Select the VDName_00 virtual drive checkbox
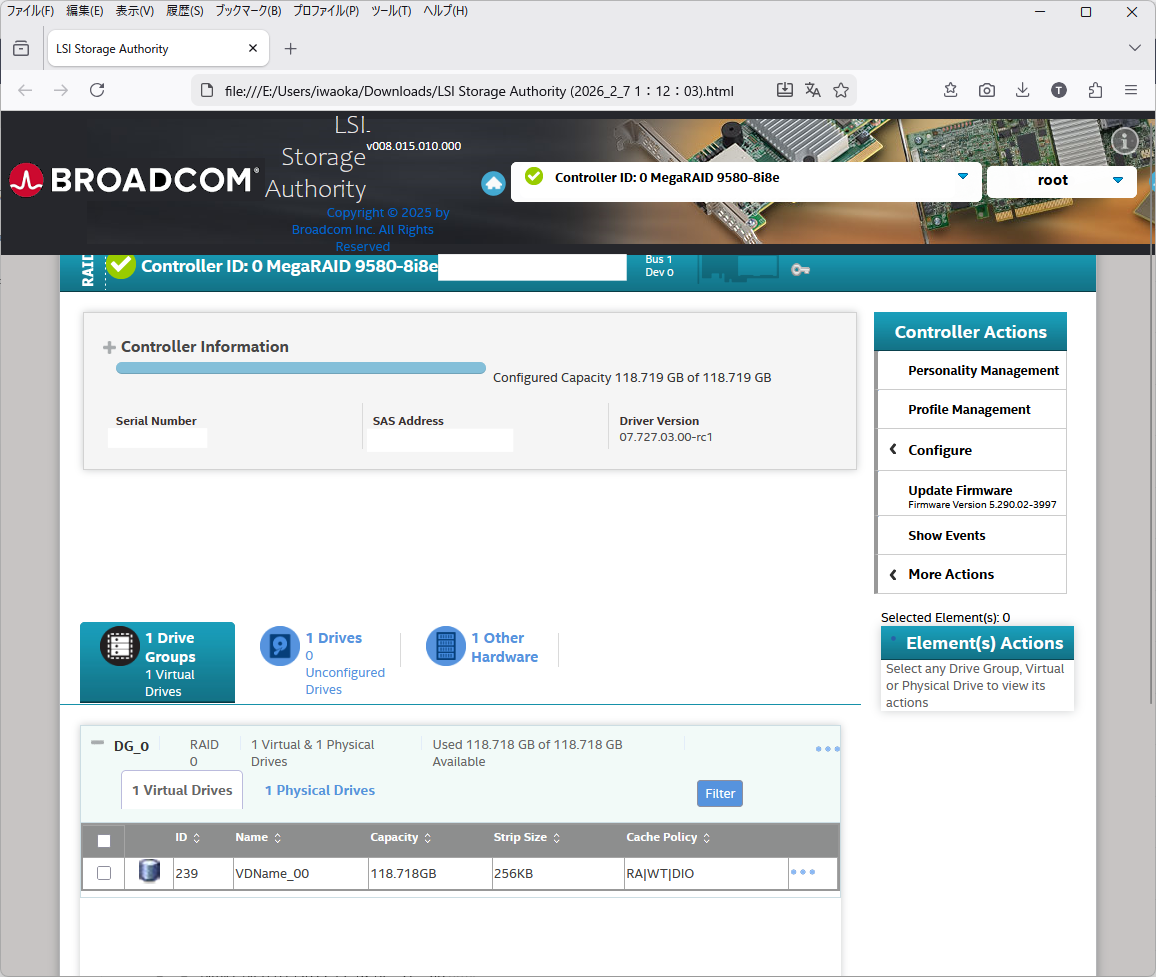 pos(104,873)
